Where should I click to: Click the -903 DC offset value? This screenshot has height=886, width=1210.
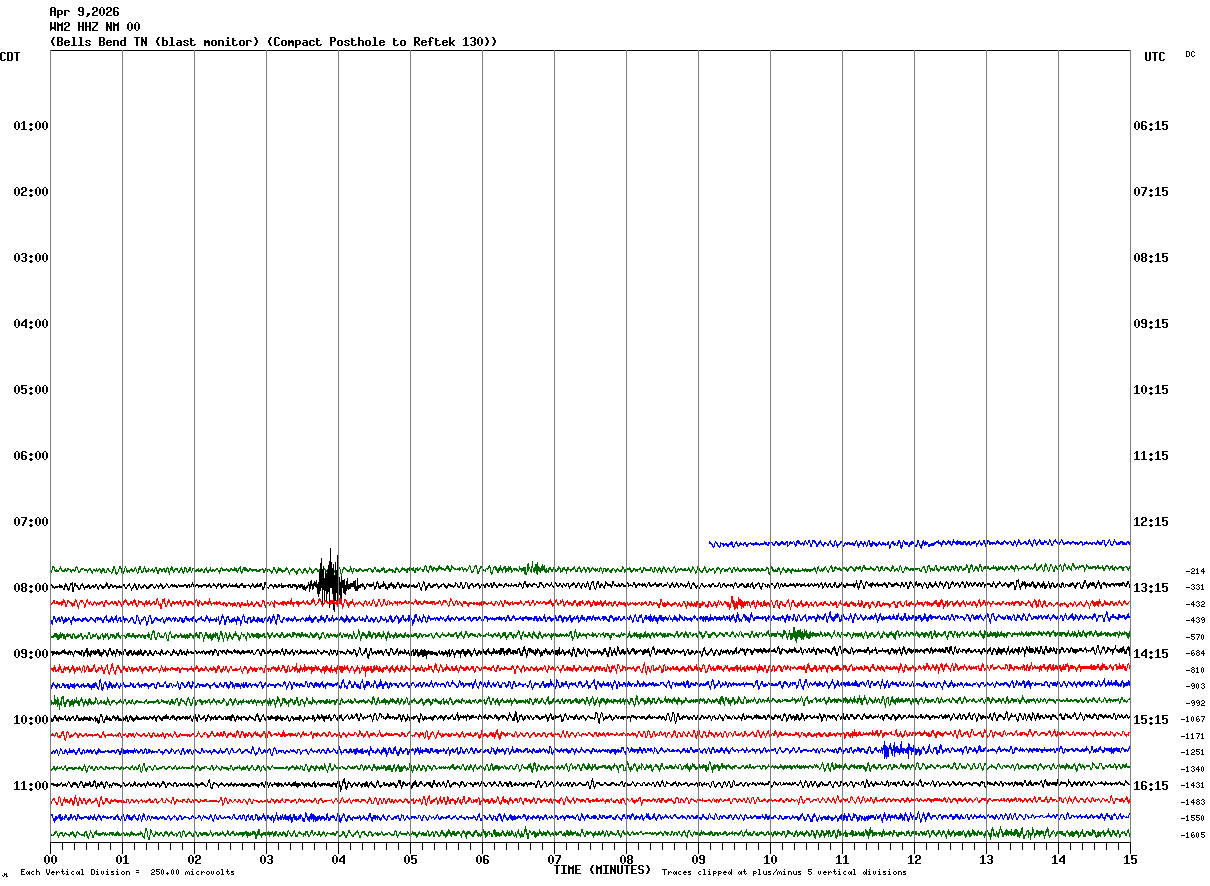click(x=1195, y=686)
